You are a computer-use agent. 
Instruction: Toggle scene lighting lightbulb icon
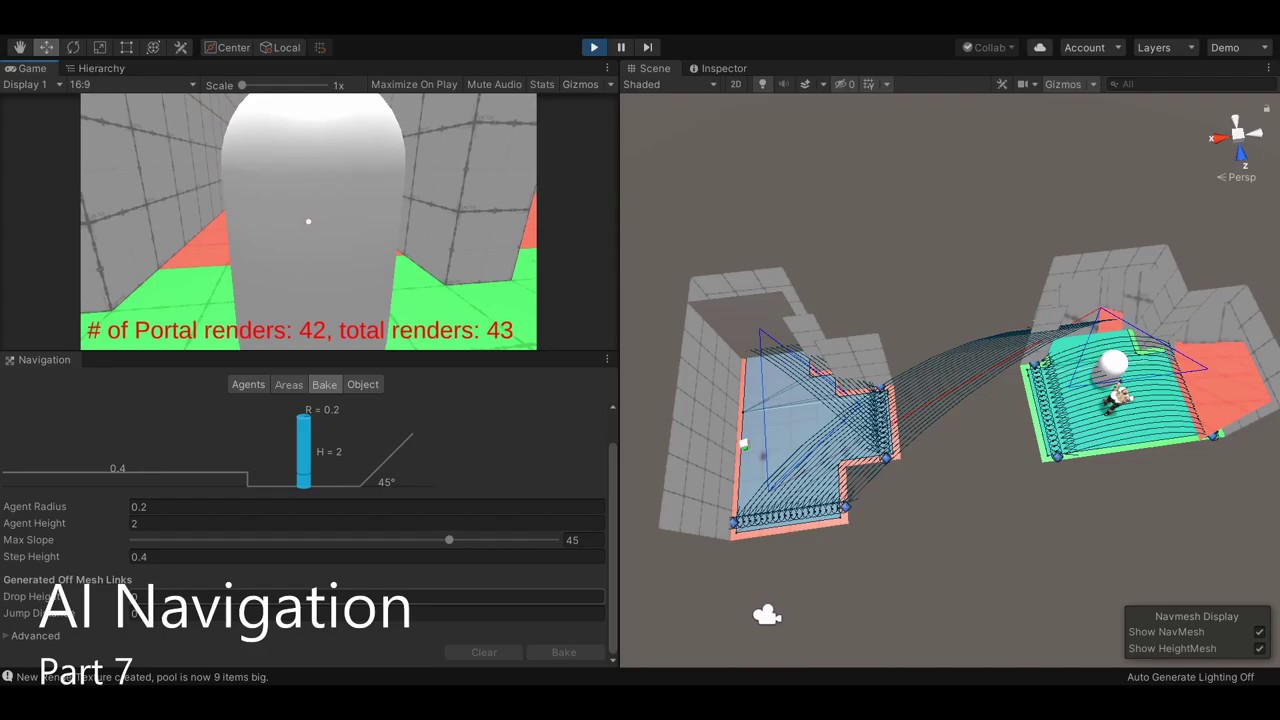[x=762, y=84]
